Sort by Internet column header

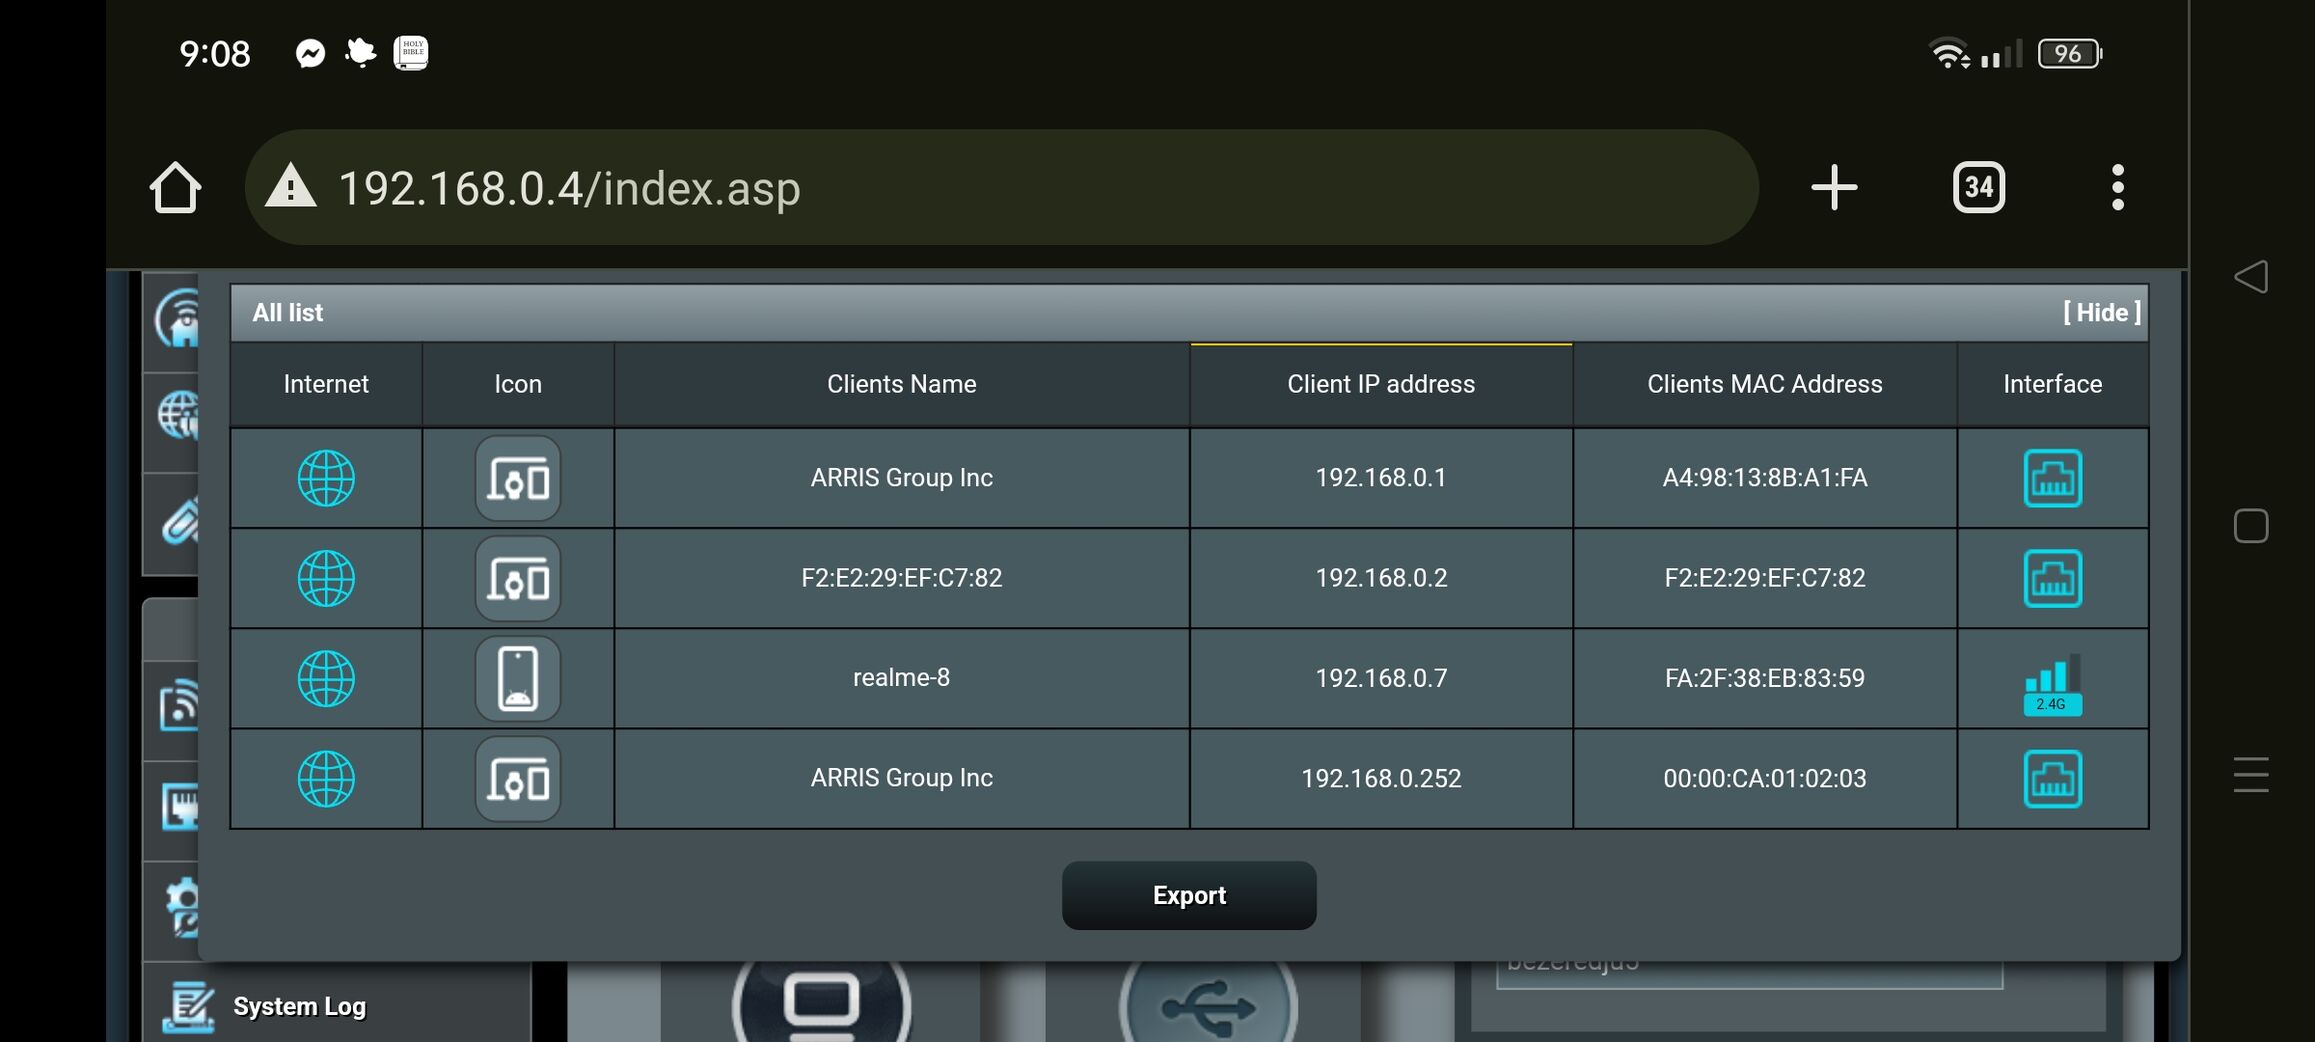click(x=326, y=384)
